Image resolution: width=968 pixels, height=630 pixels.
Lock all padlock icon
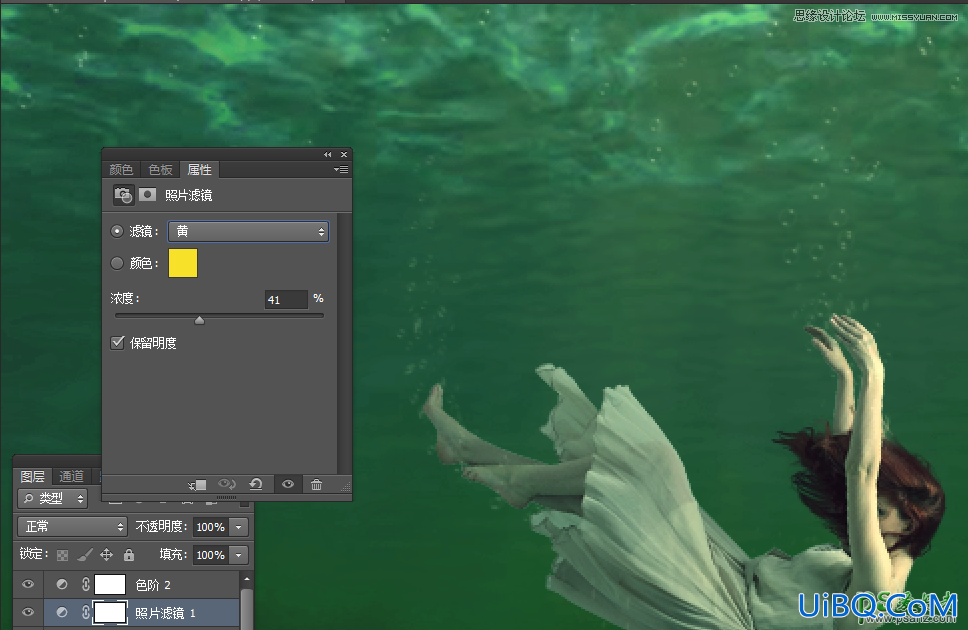(128, 555)
